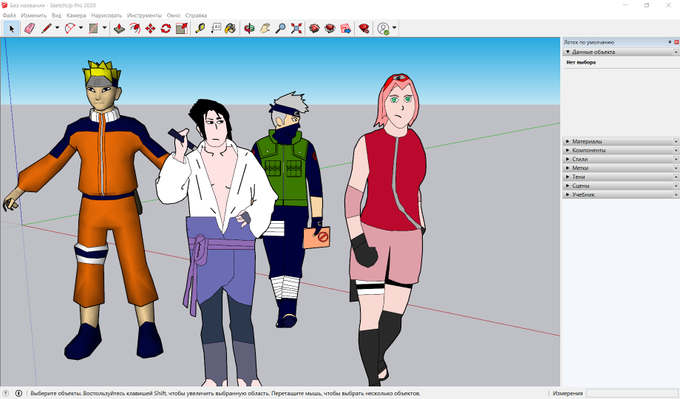
Task: Open the Инструменты menu
Action: 144,15
